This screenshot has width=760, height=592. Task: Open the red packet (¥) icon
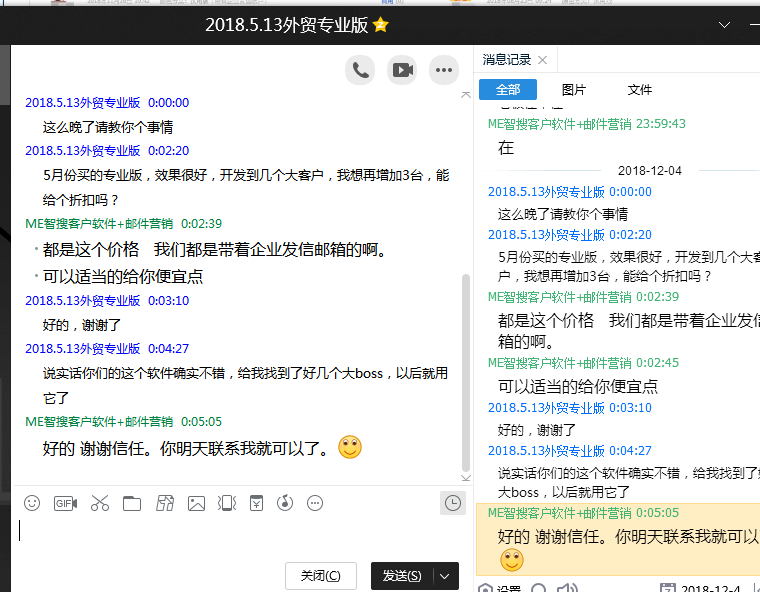[x=256, y=503]
